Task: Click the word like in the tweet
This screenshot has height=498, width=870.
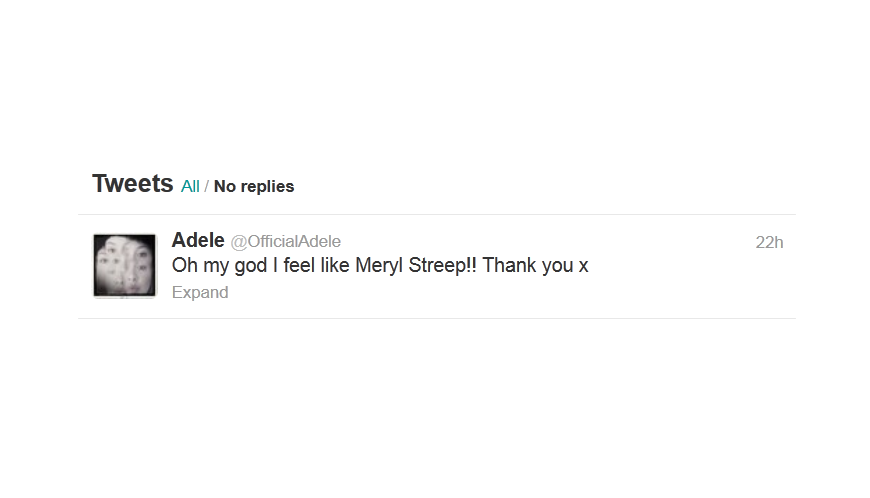Action: pyautogui.click(x=338, y=266)
